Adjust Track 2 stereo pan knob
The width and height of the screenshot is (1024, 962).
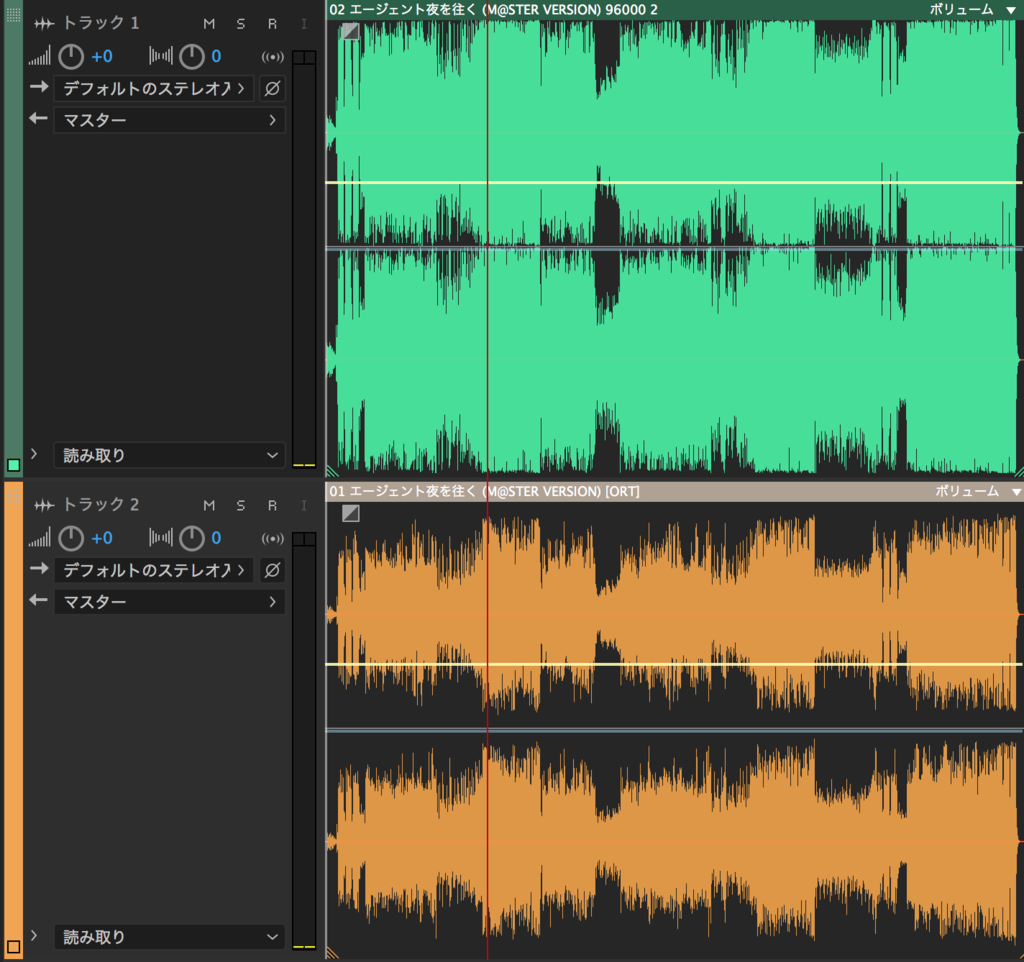tap(192, 538)
